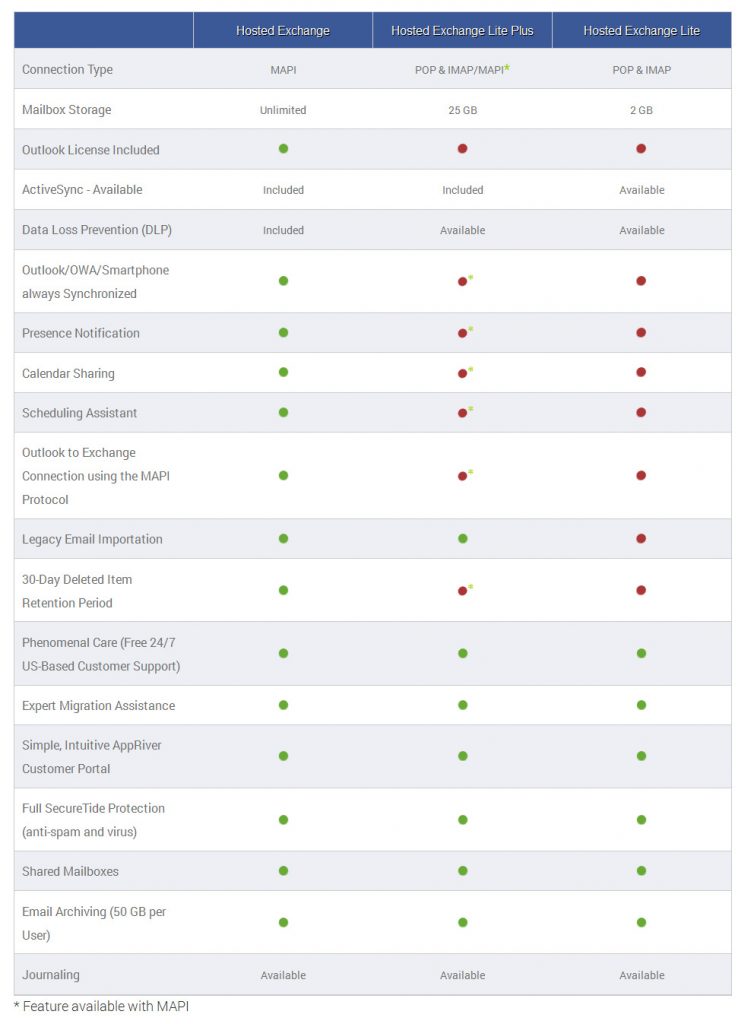Click green dot for Outlook License under Hosted Exchange
This screenshot has height=1024, width=751.
coord(283,149)
